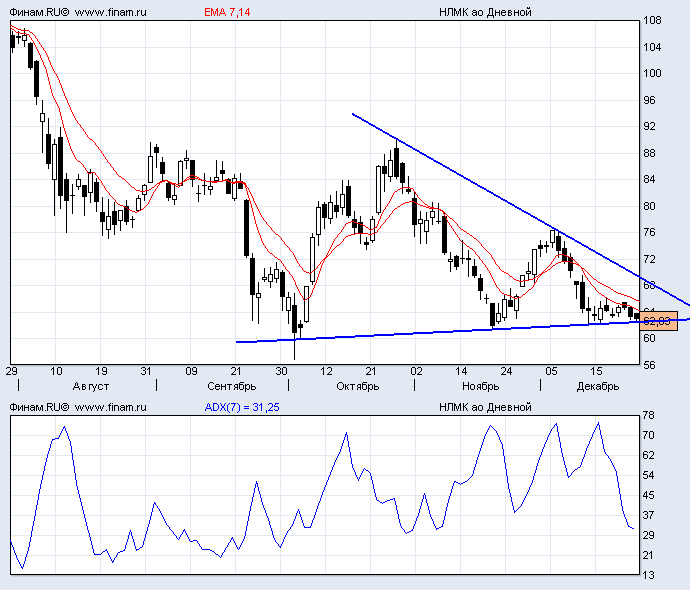690x590 pixels.
Task: Click price axis value 84
Action: click(x=650, y=180)
